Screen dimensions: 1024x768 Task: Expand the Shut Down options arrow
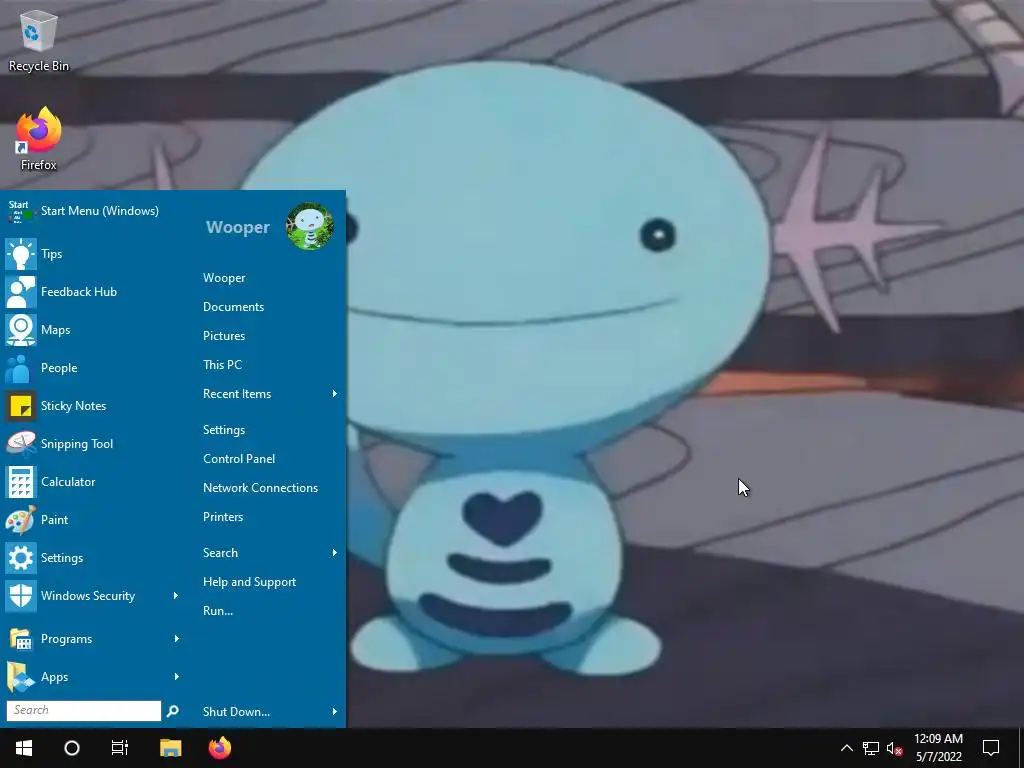point(334,711)
